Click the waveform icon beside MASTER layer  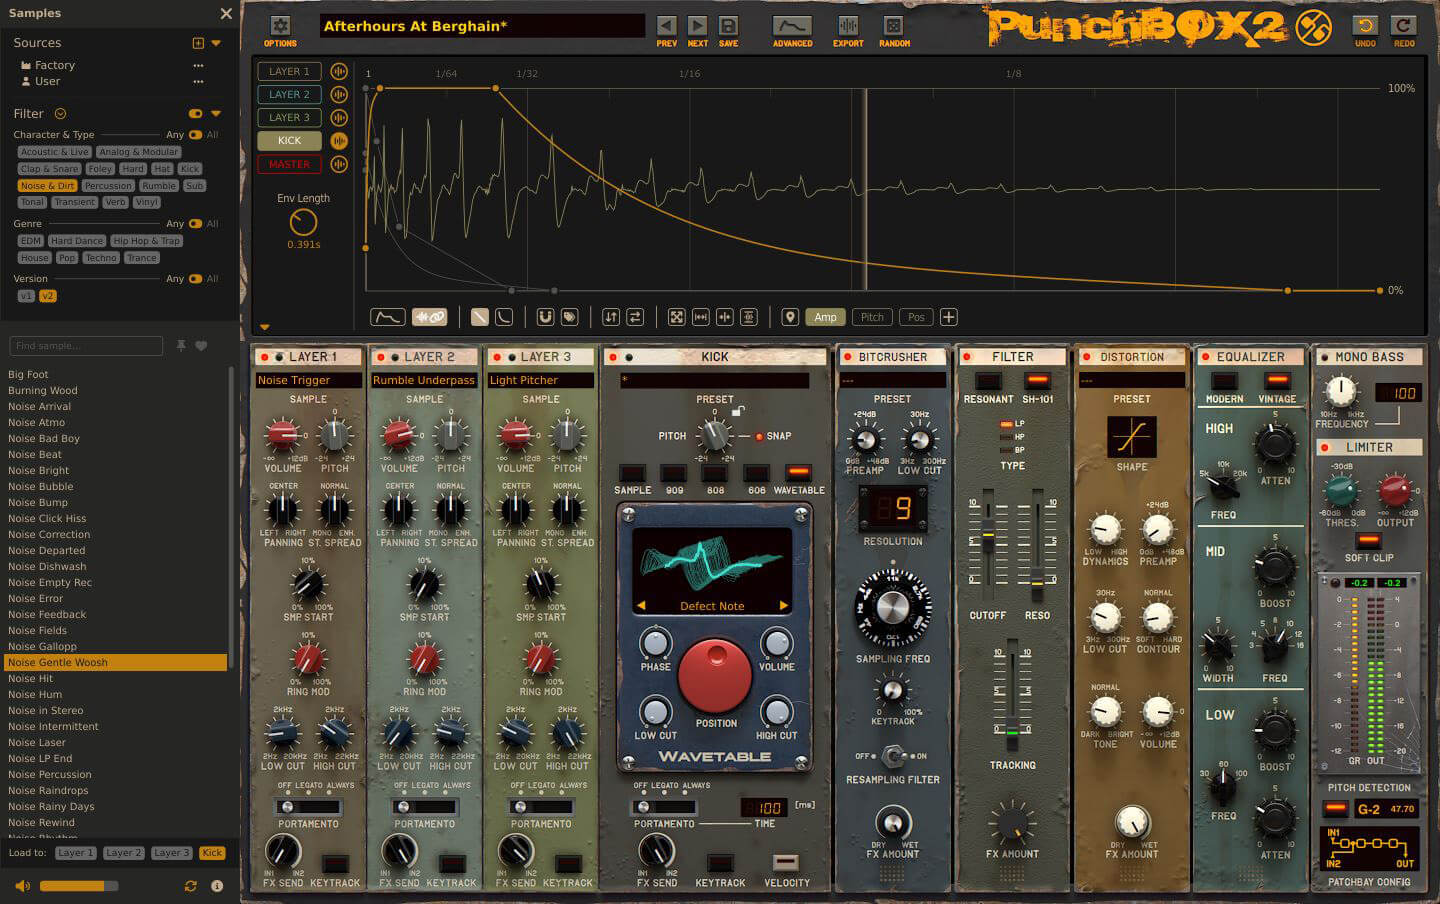click(339, 164)
